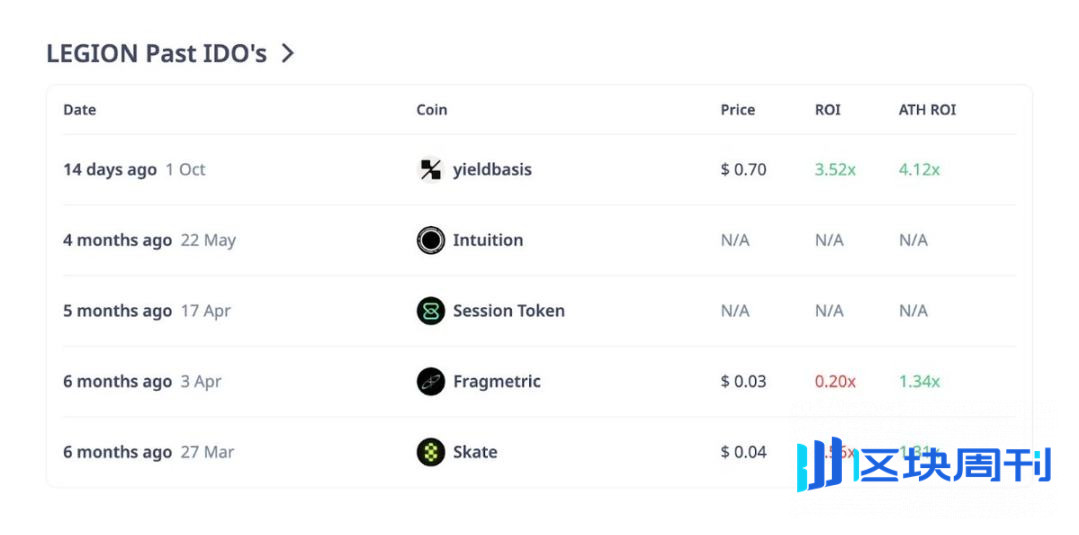The image size is (1079, 535).
Task: Sort by the Coin column header
Action: [x=432, y=110]
